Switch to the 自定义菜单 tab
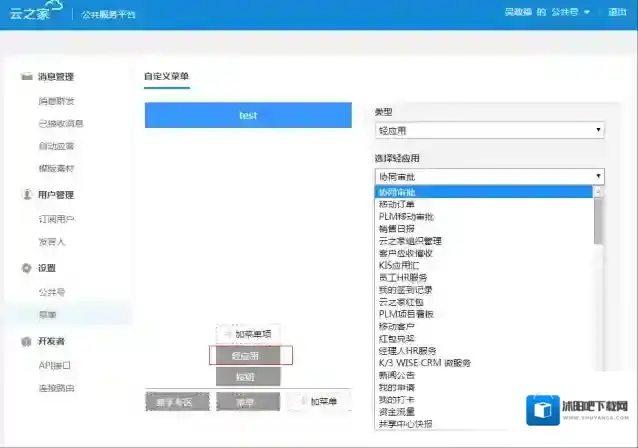Viewport: 638px width, 448px height. pyautogui.click(x=166, y=76)
